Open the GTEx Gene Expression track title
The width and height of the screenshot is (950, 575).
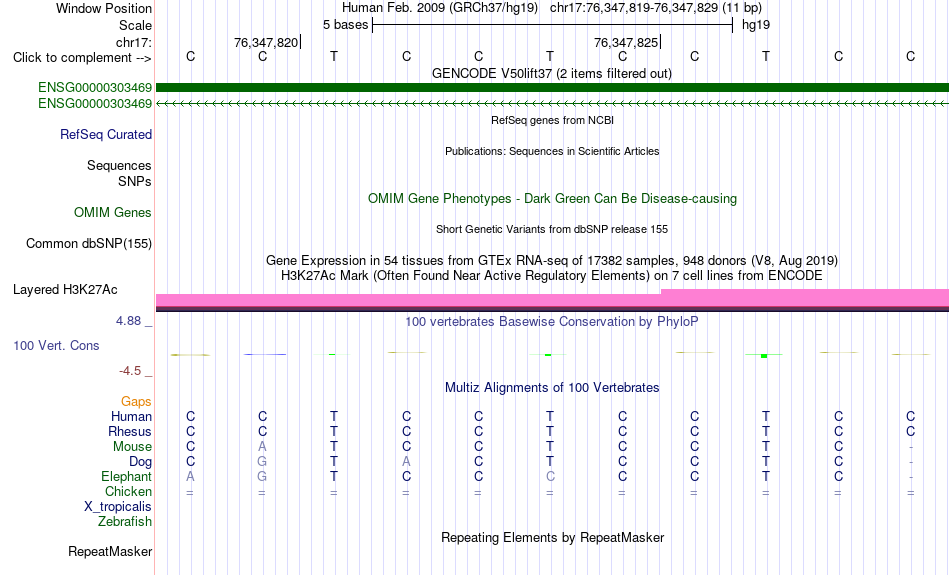coord(552,261)
